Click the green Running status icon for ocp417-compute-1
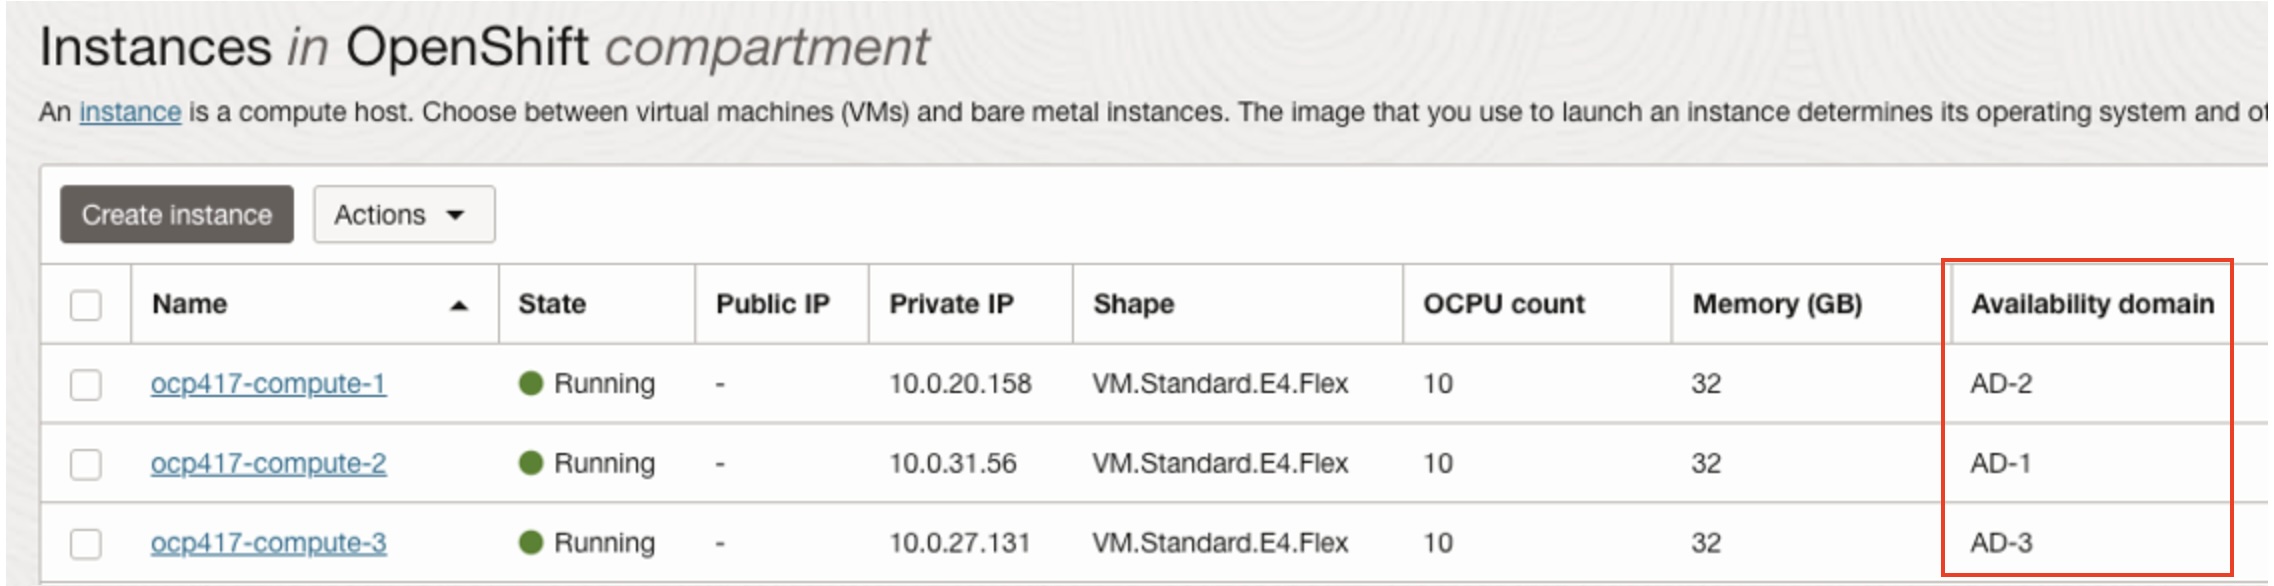The image size is (2274, 586). pyautogui.click(x=531, y=383)
